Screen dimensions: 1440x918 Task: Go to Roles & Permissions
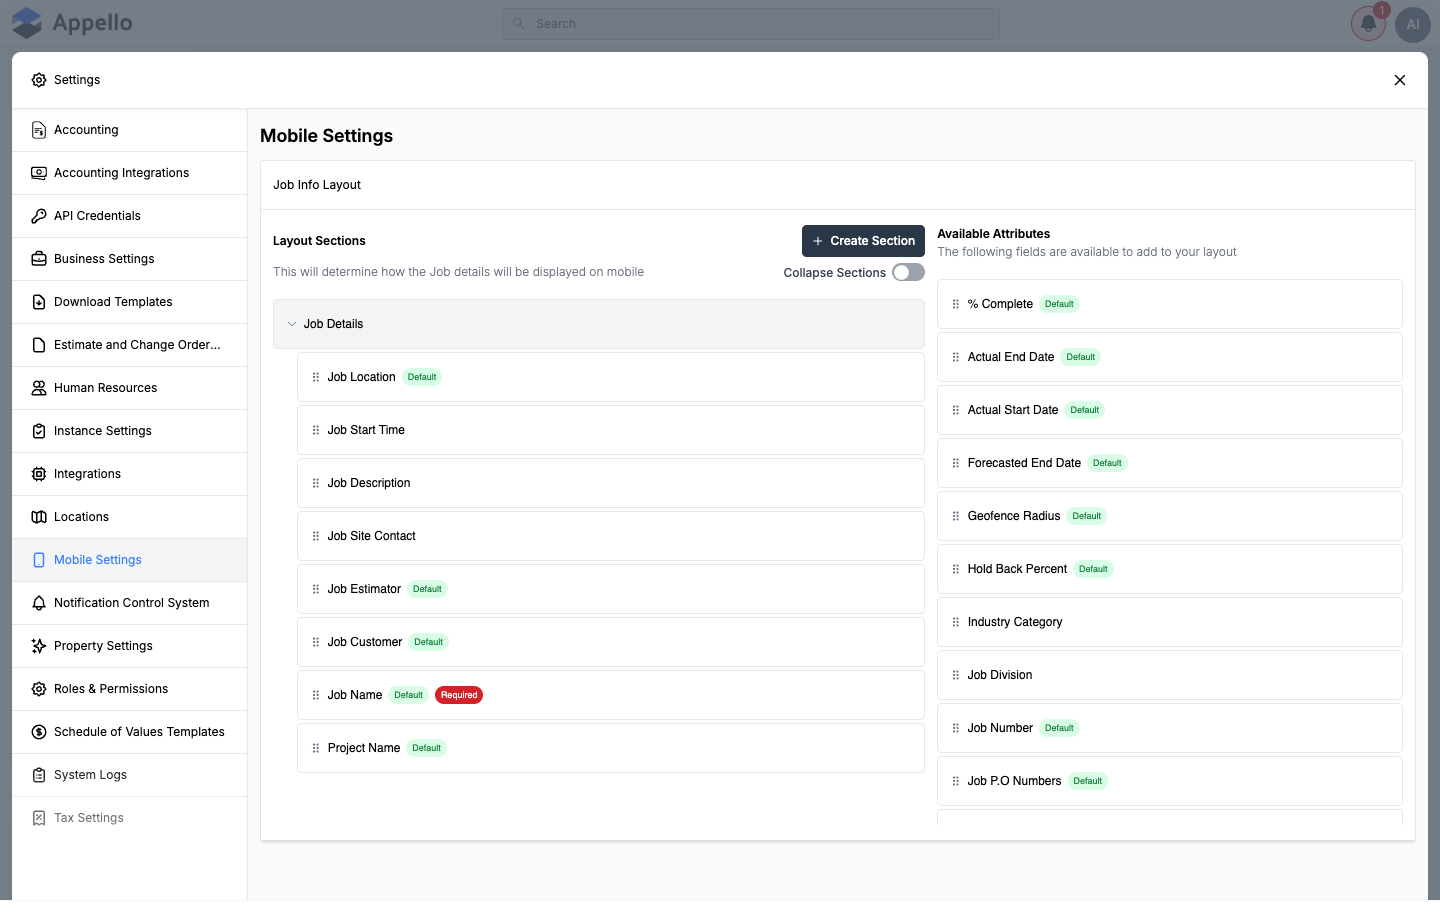(130, 689)
